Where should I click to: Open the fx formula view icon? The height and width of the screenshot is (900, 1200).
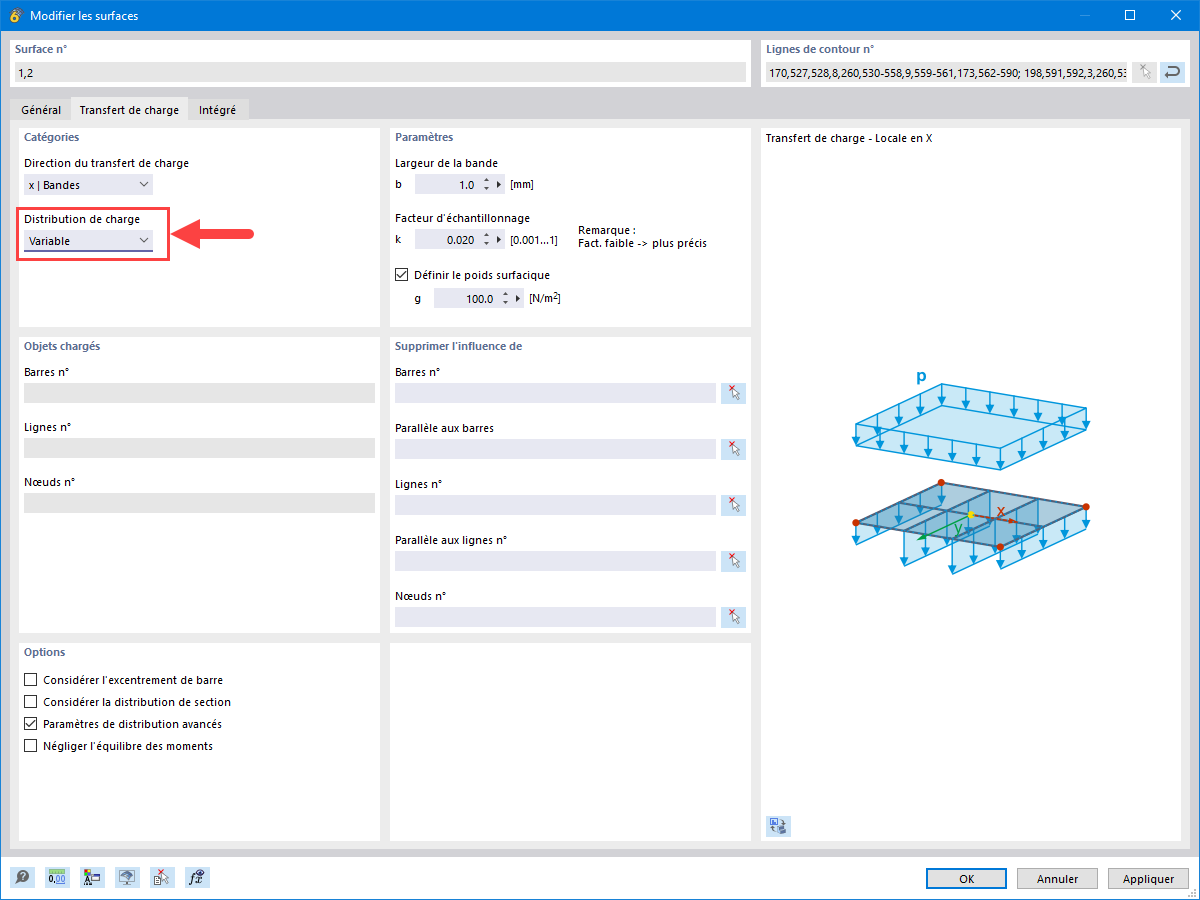point(197,878)
